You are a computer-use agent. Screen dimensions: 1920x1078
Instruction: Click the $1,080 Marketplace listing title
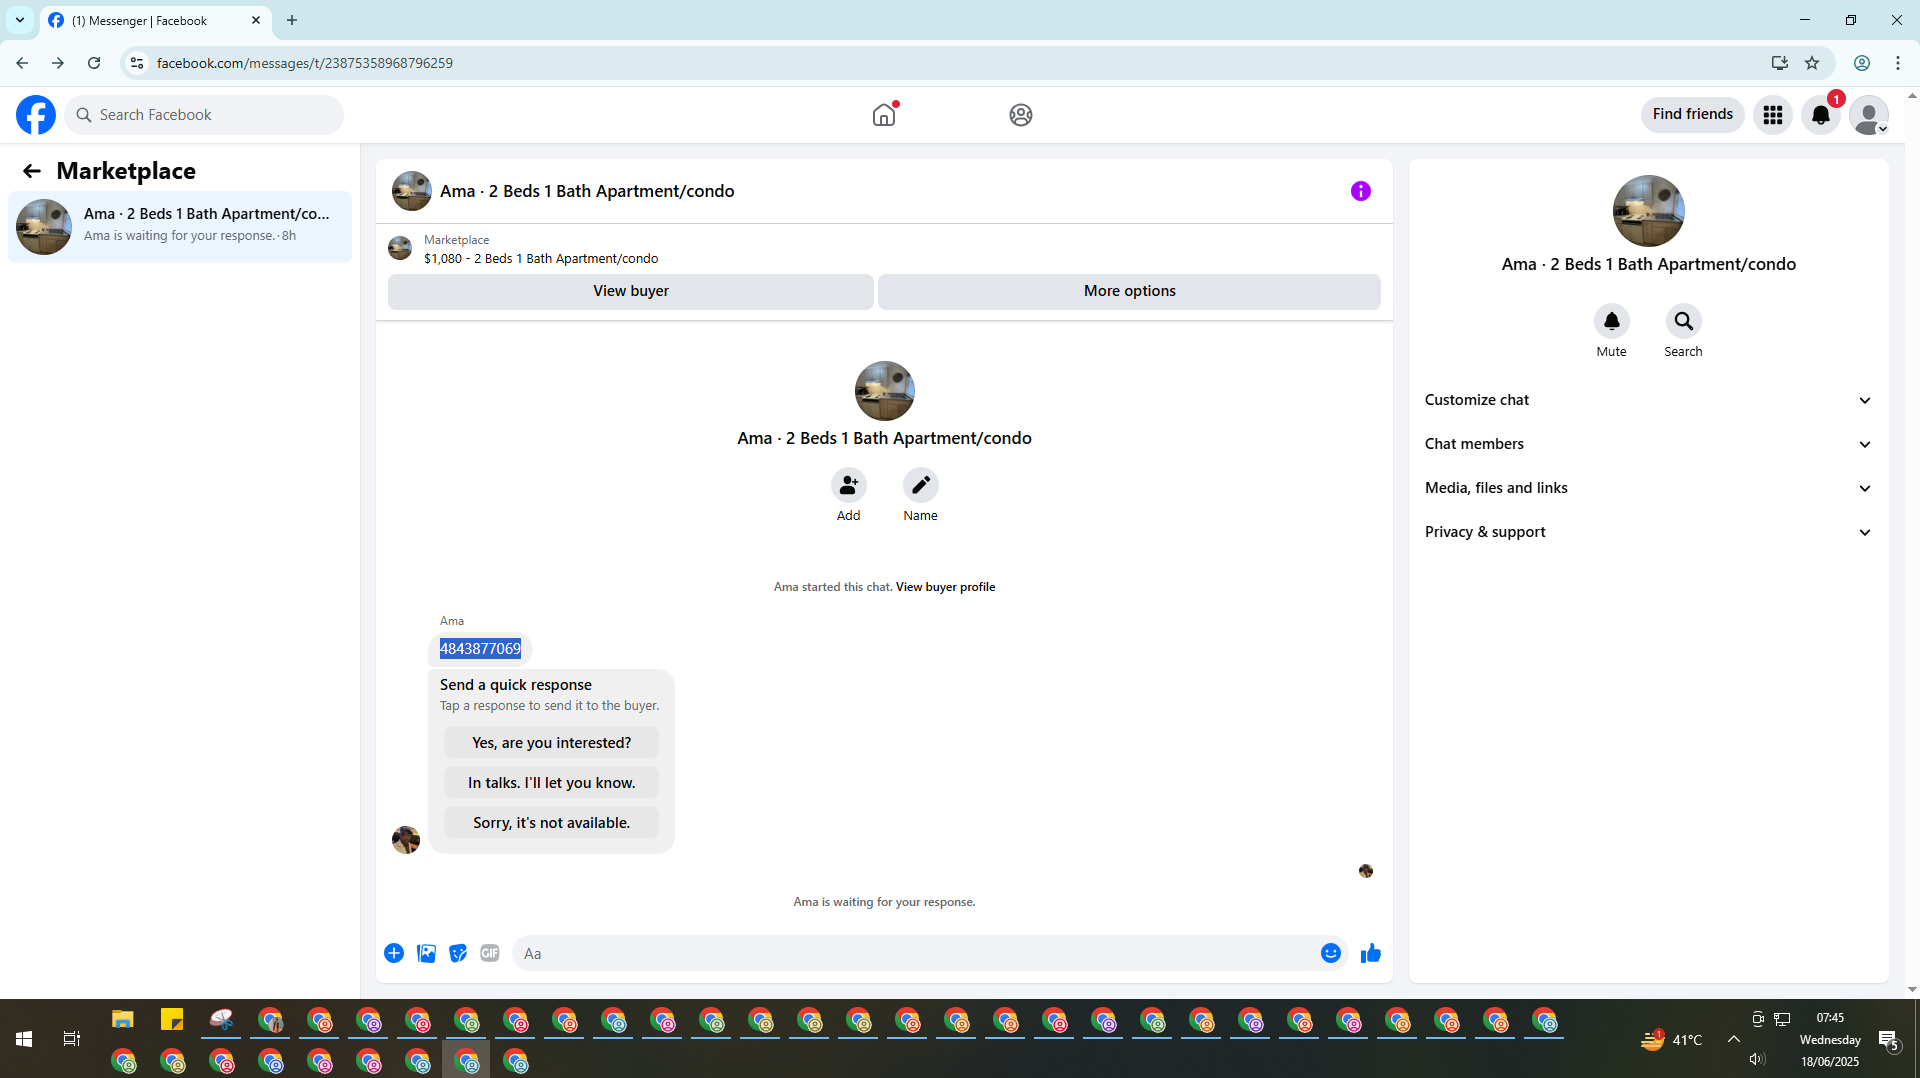tap(540, 259)
